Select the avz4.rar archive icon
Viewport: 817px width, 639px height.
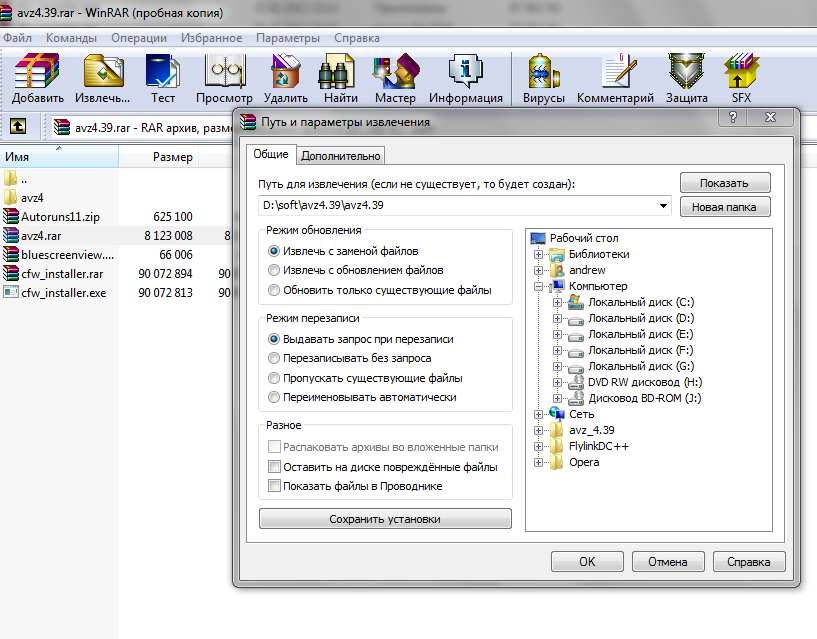click(10, 236)
